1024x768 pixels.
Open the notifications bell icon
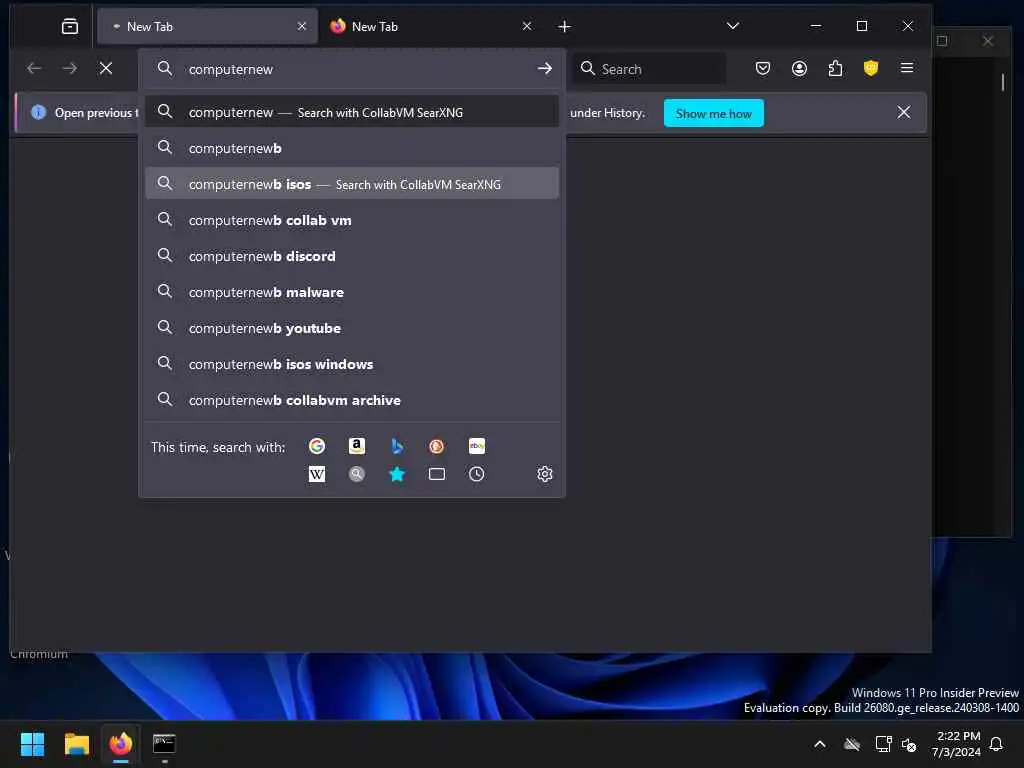coord(996,744)
